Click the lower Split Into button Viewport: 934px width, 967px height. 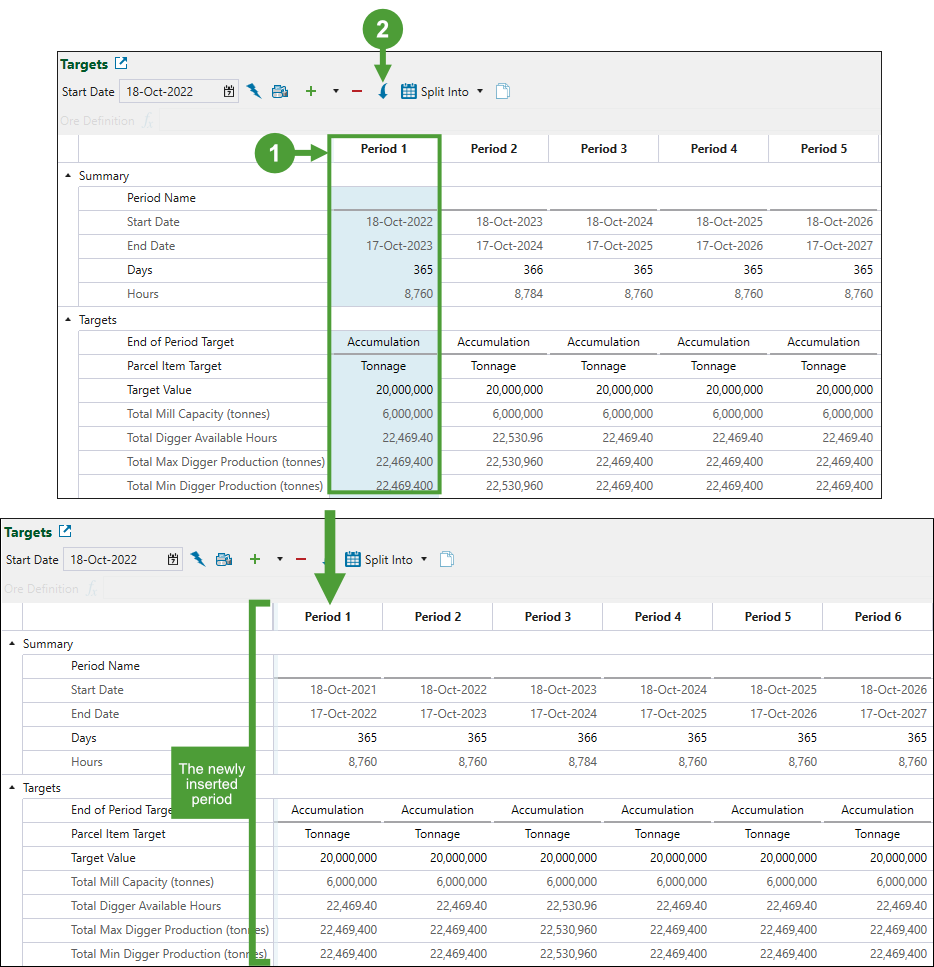click(x=379, y=559)
